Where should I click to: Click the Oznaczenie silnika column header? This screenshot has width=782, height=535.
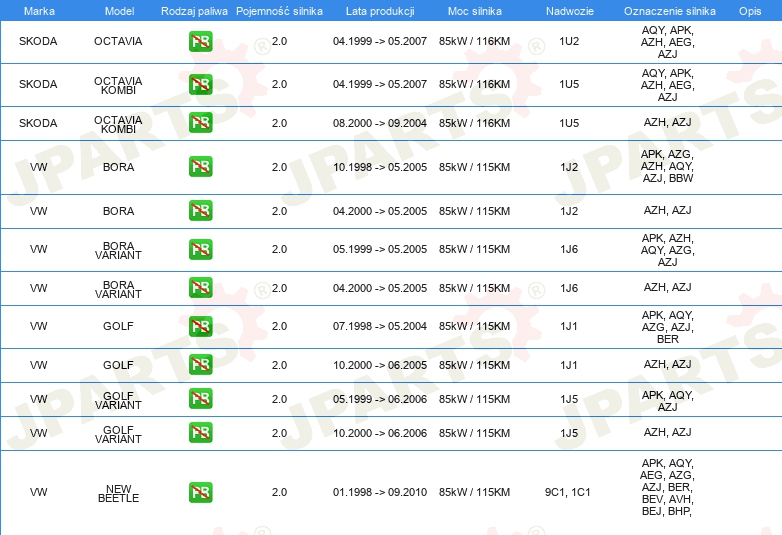[x=669, y=11]
